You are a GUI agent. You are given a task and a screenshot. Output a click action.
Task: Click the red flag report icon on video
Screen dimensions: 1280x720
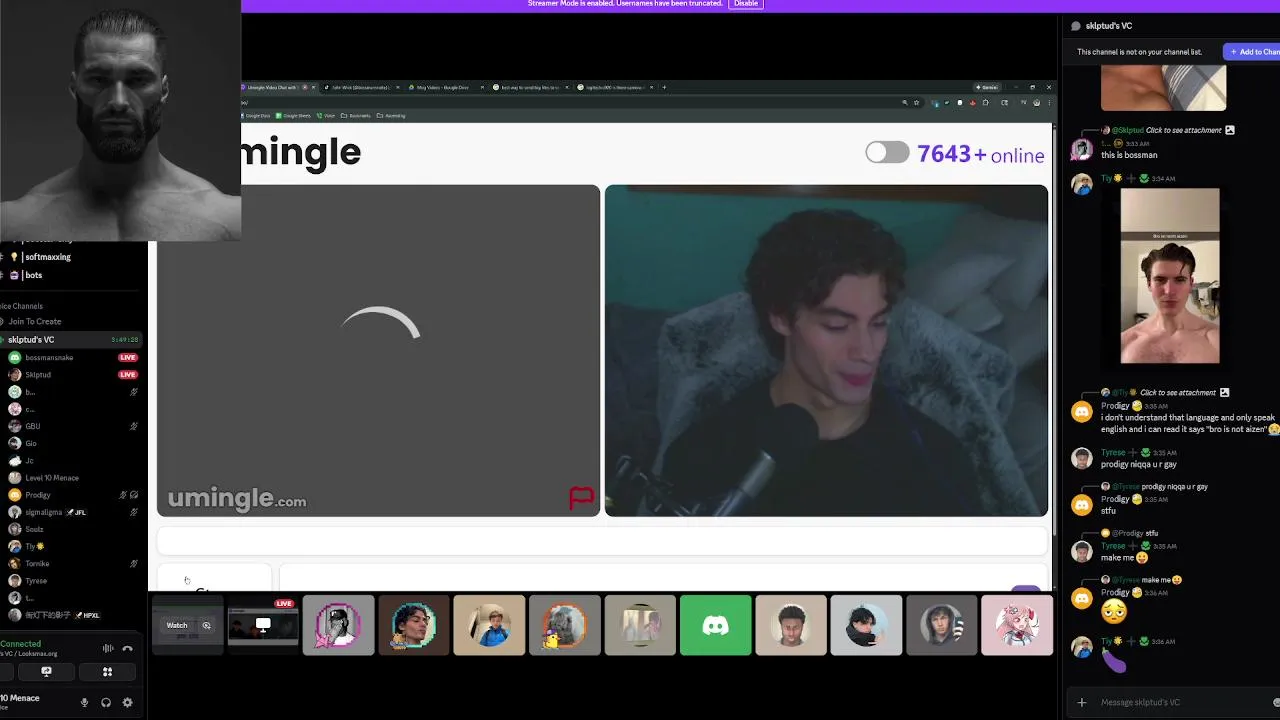tap(581, 497)
